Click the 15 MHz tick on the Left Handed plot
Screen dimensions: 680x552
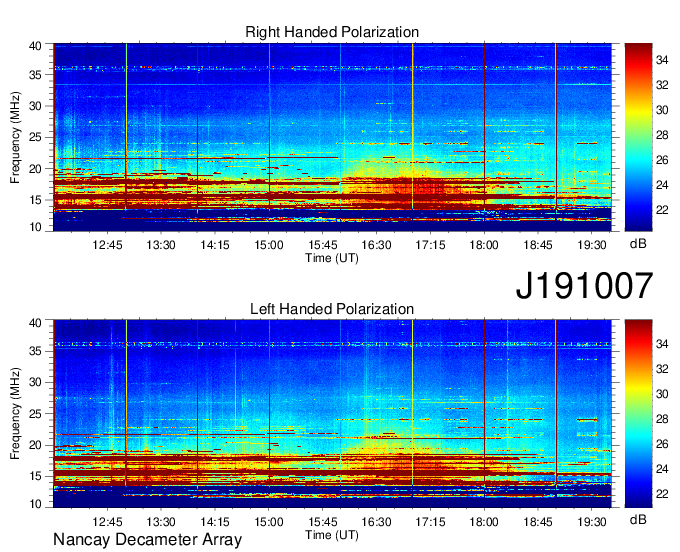35,477
